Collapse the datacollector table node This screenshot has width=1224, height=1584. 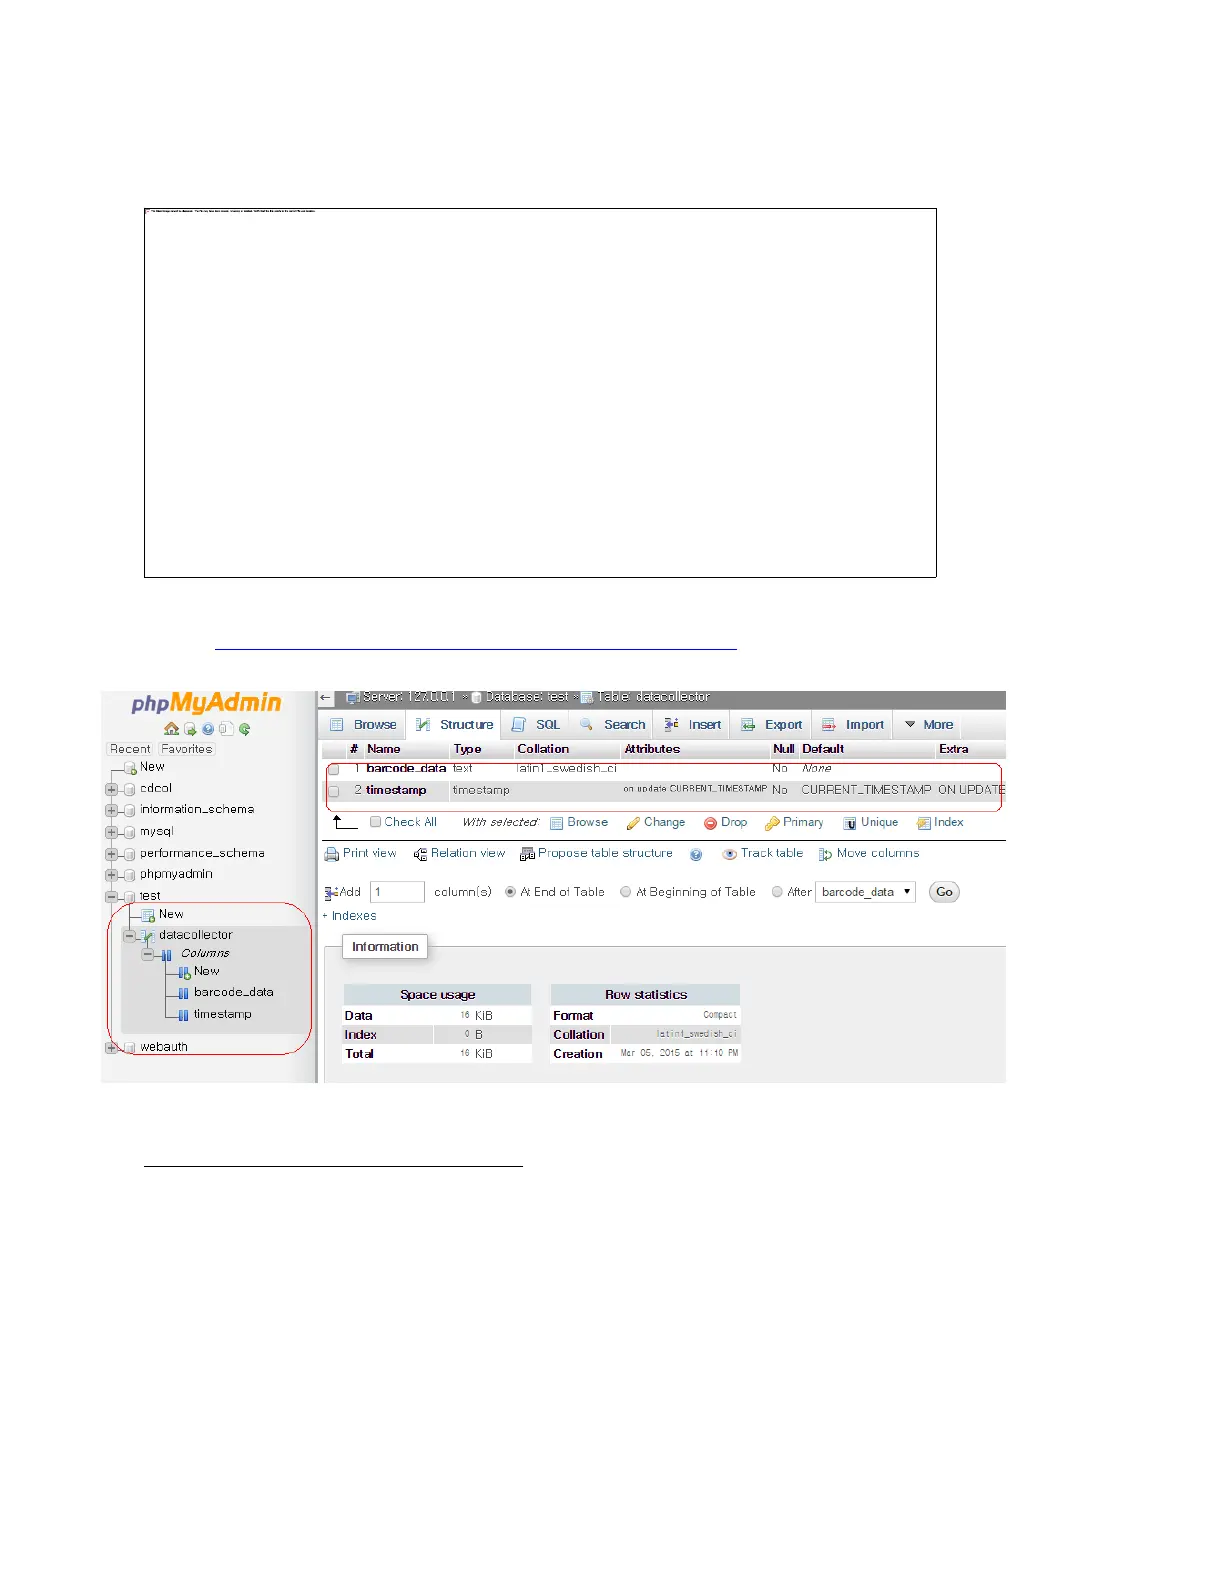click(x=129, y=936)
